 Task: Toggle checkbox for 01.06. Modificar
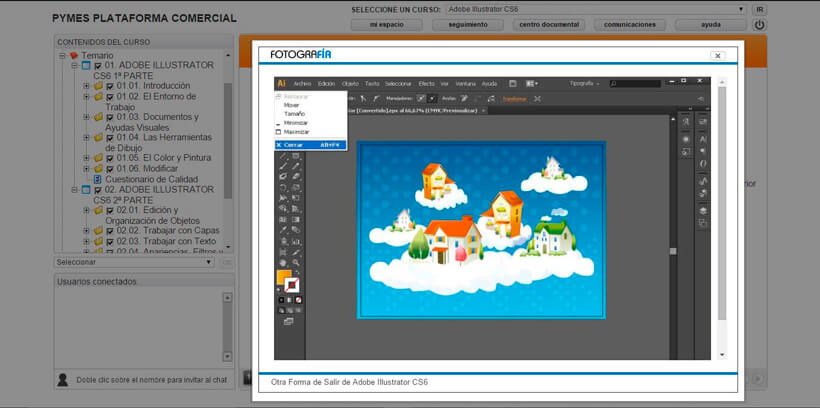110,169
